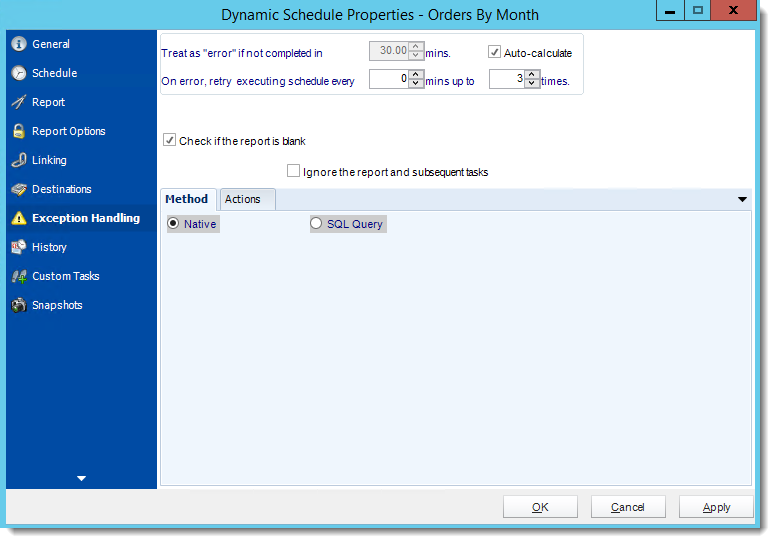Increase the retry interval minutes spinner

click(416, 75)
